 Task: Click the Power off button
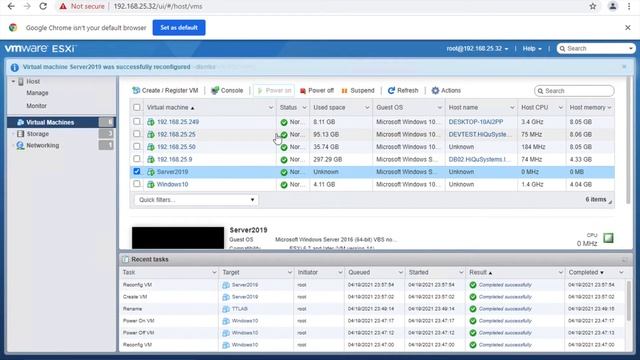click(x=317, y=91)
